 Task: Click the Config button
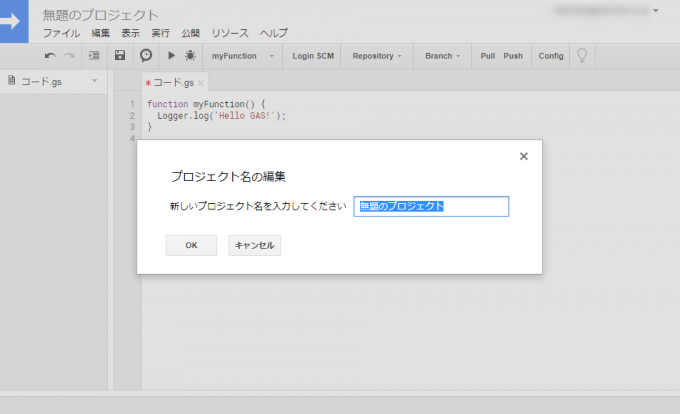pyautogui.click(x=551, y=56)
